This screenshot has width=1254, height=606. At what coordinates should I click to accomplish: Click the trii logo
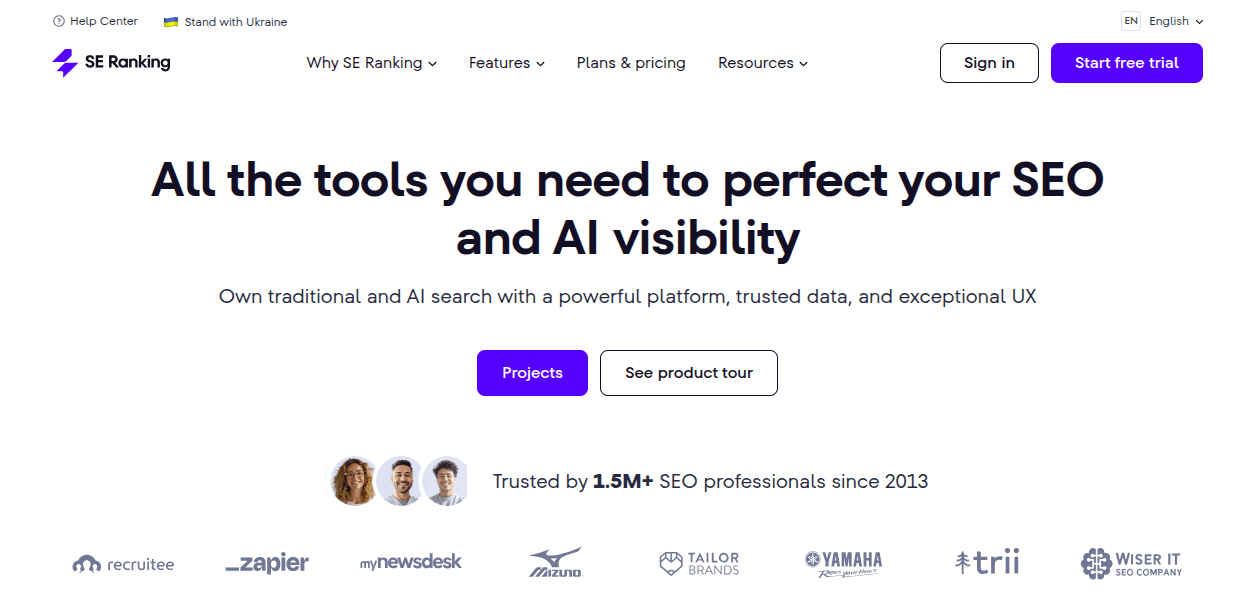[x=987, y=563]
